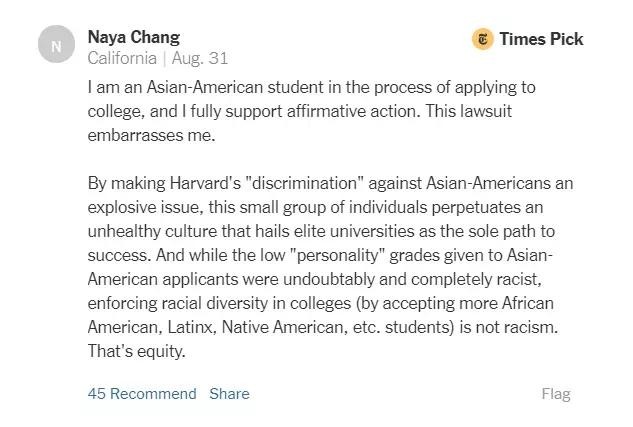Click the Times Pick gold T badge

pyautogui.click(x=482, y=39)
